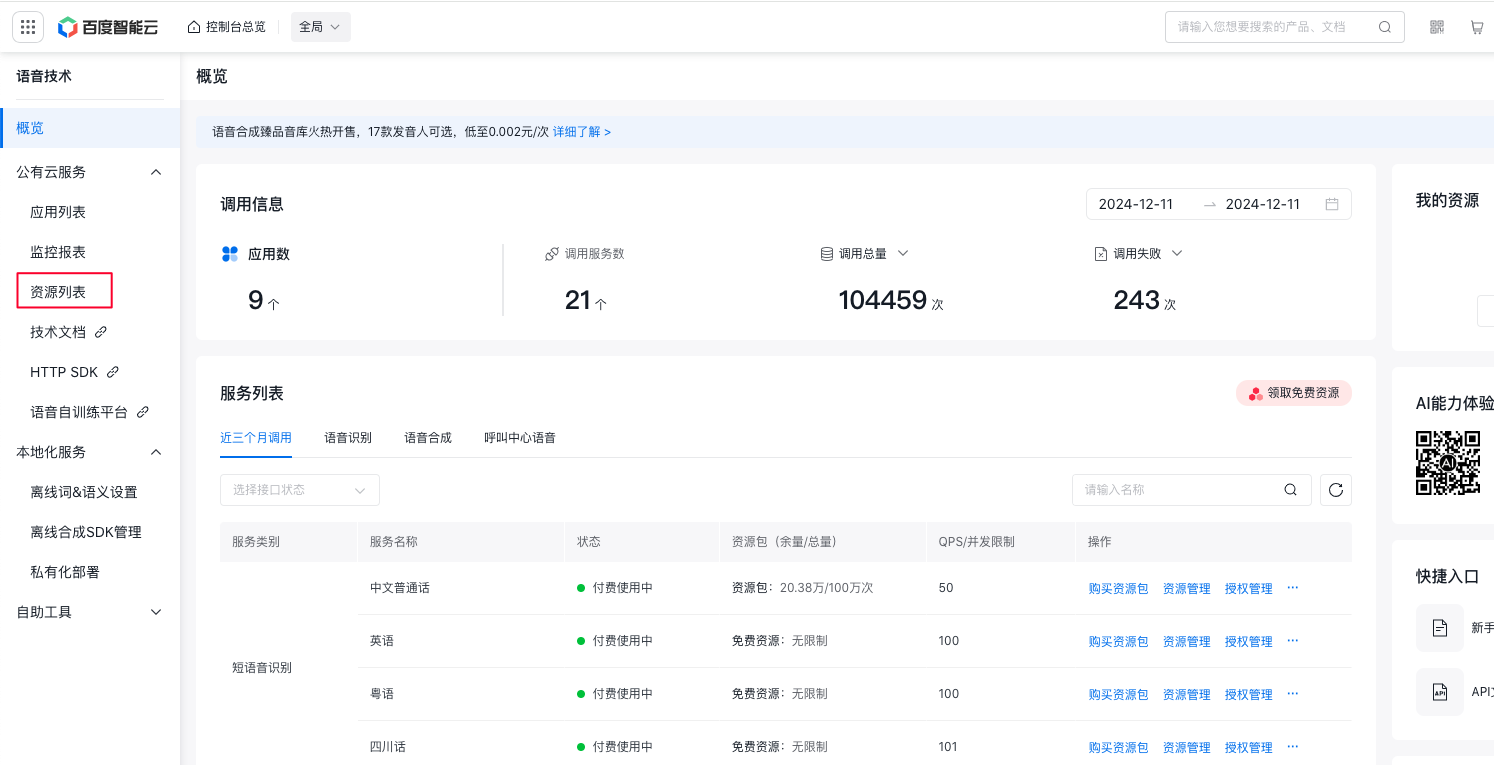Switch to 呼叫中心语音 tab
Viewport: 1494px width, 765px height.
[520, 437]
